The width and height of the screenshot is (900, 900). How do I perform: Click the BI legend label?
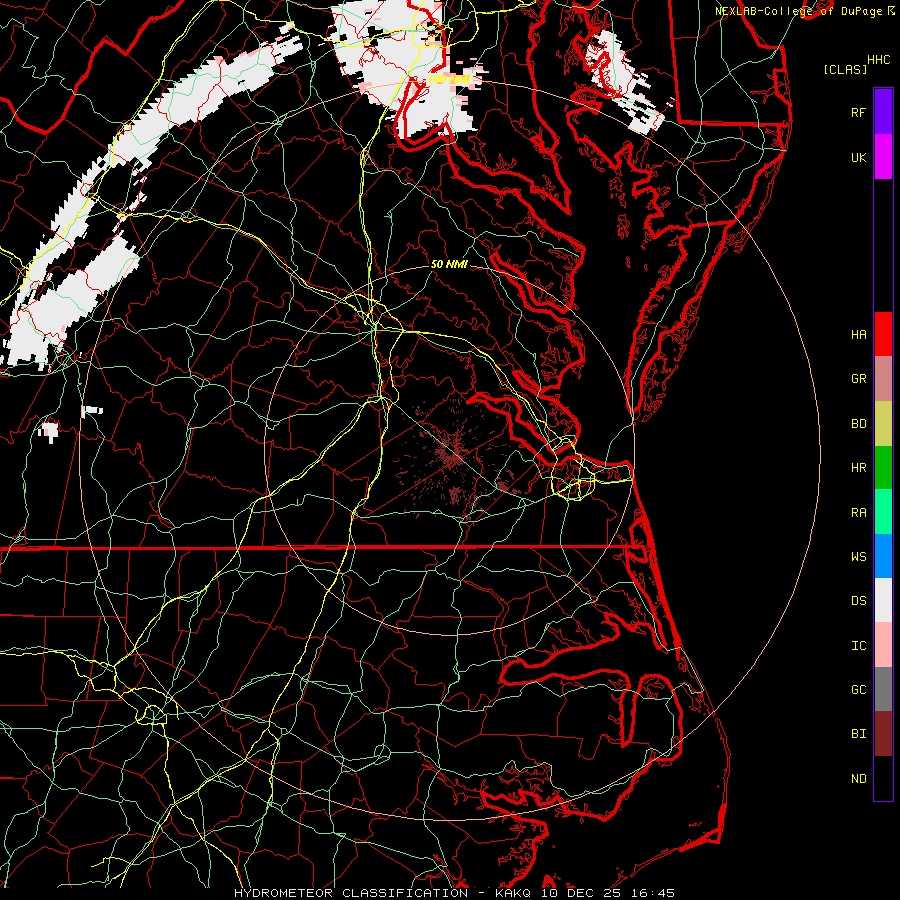point(859,734)
